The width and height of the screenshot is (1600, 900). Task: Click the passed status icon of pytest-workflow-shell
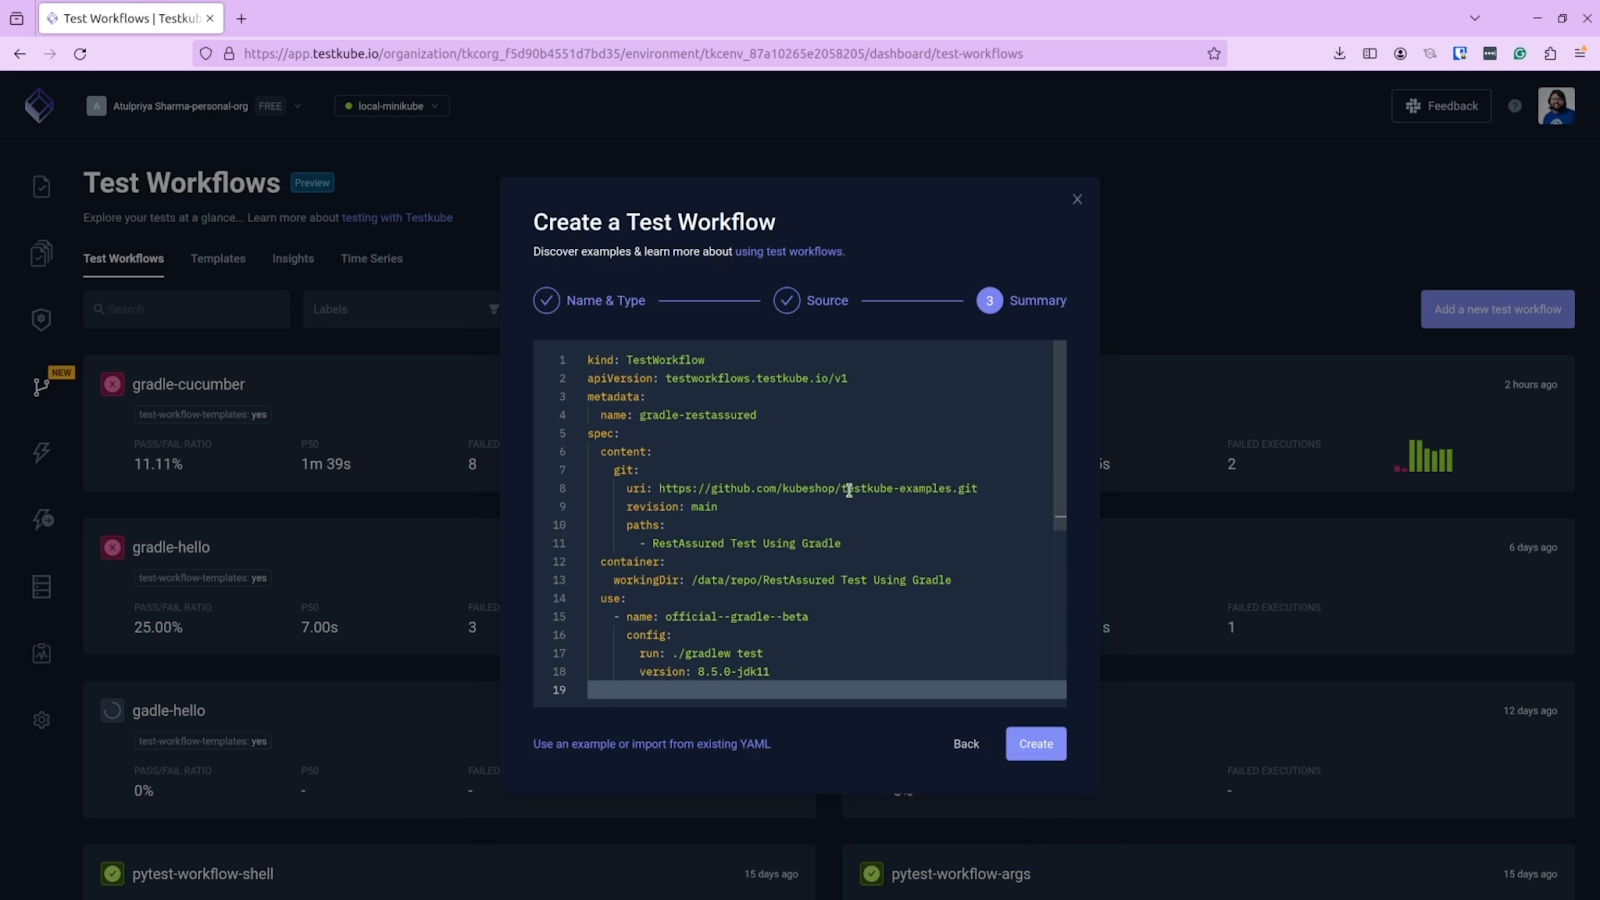112,874
